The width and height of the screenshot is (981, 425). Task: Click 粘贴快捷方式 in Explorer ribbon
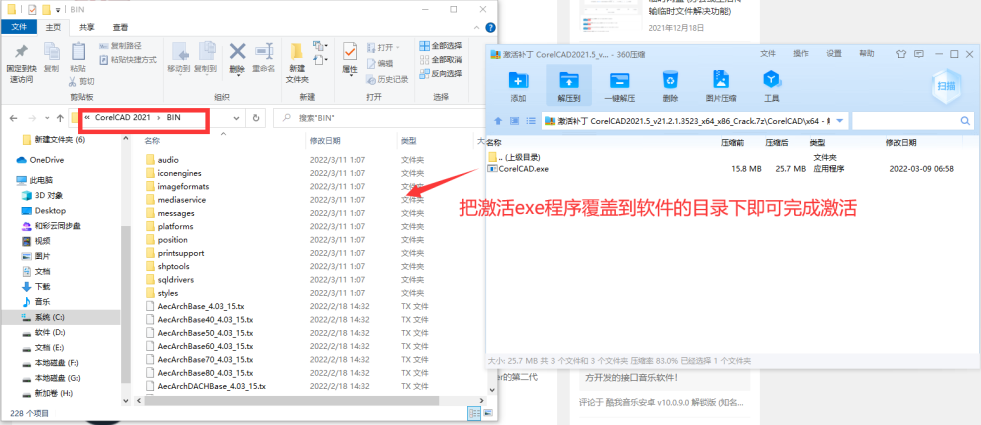(x=128, y=59)
